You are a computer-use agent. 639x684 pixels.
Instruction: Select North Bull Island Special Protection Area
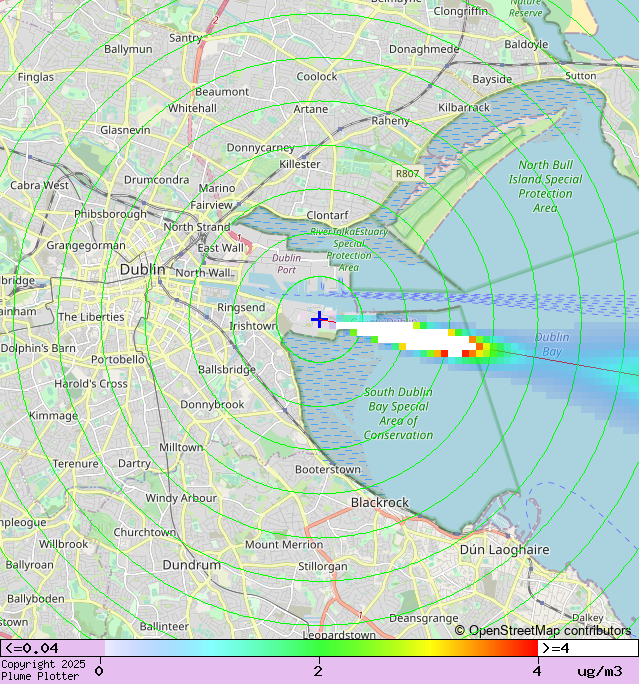545,186
